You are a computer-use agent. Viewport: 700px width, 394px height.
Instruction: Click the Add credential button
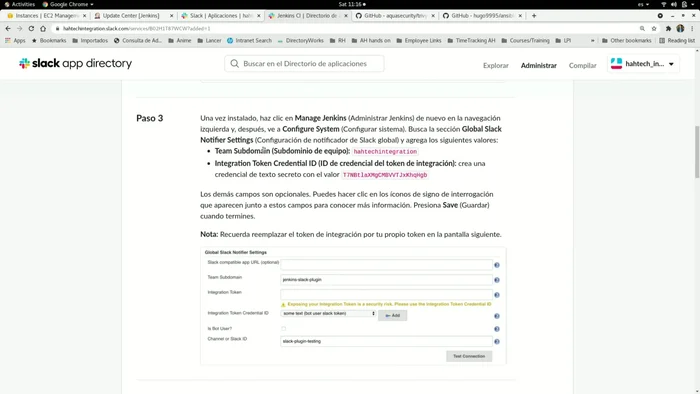click(392, 315)
